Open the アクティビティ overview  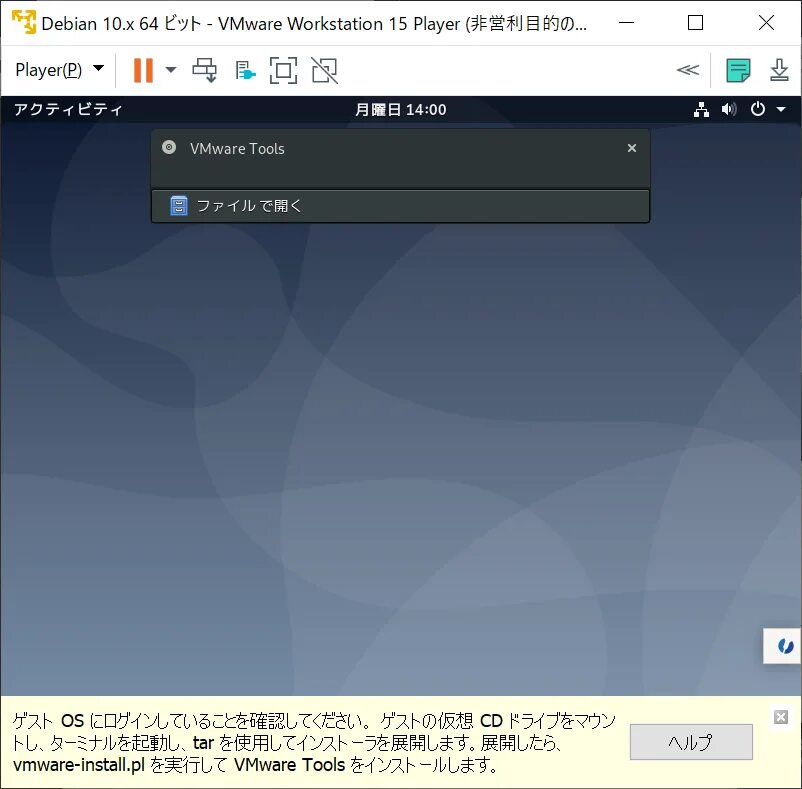tap(68, 109)
